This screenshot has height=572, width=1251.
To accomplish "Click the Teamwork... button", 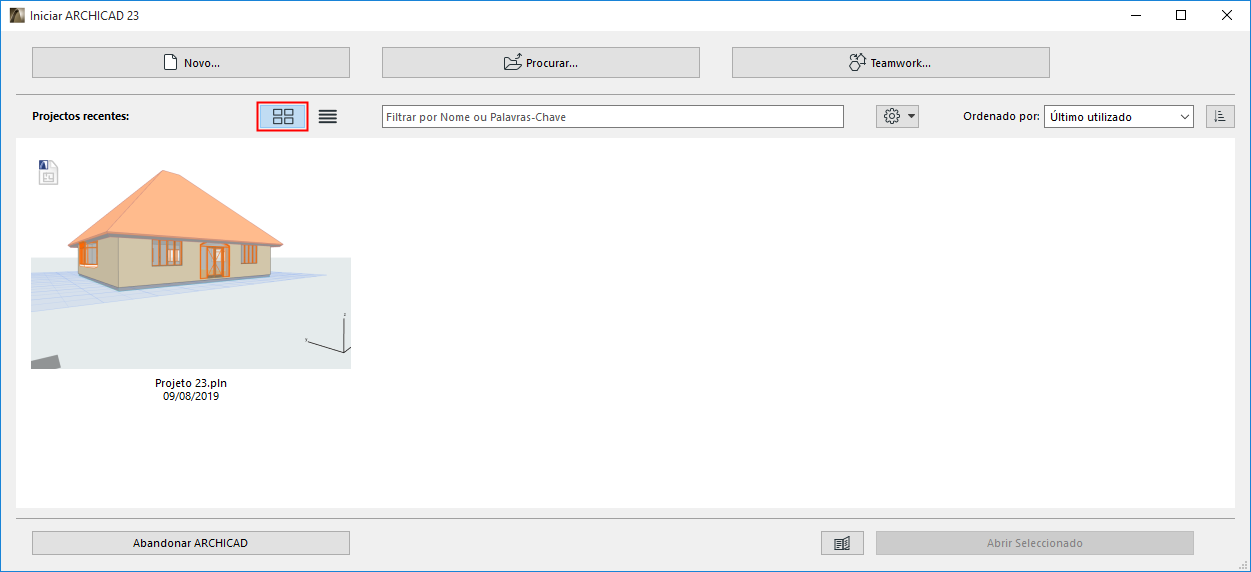I will [890, 62].
